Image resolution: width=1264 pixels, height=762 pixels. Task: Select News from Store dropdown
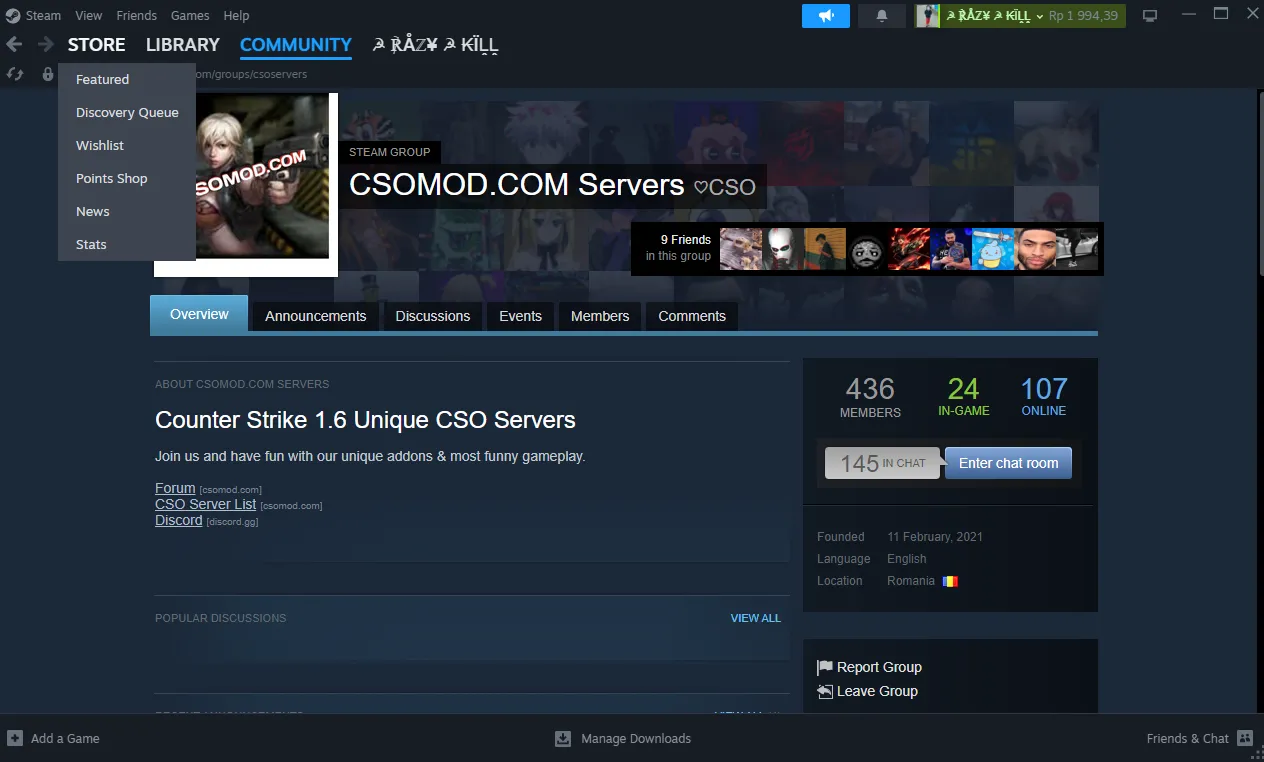click(127, 211)
